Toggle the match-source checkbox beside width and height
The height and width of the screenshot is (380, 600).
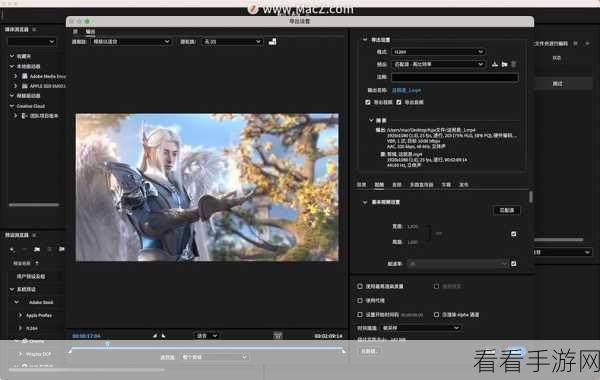pyautogui.click(x=514, y=234)
